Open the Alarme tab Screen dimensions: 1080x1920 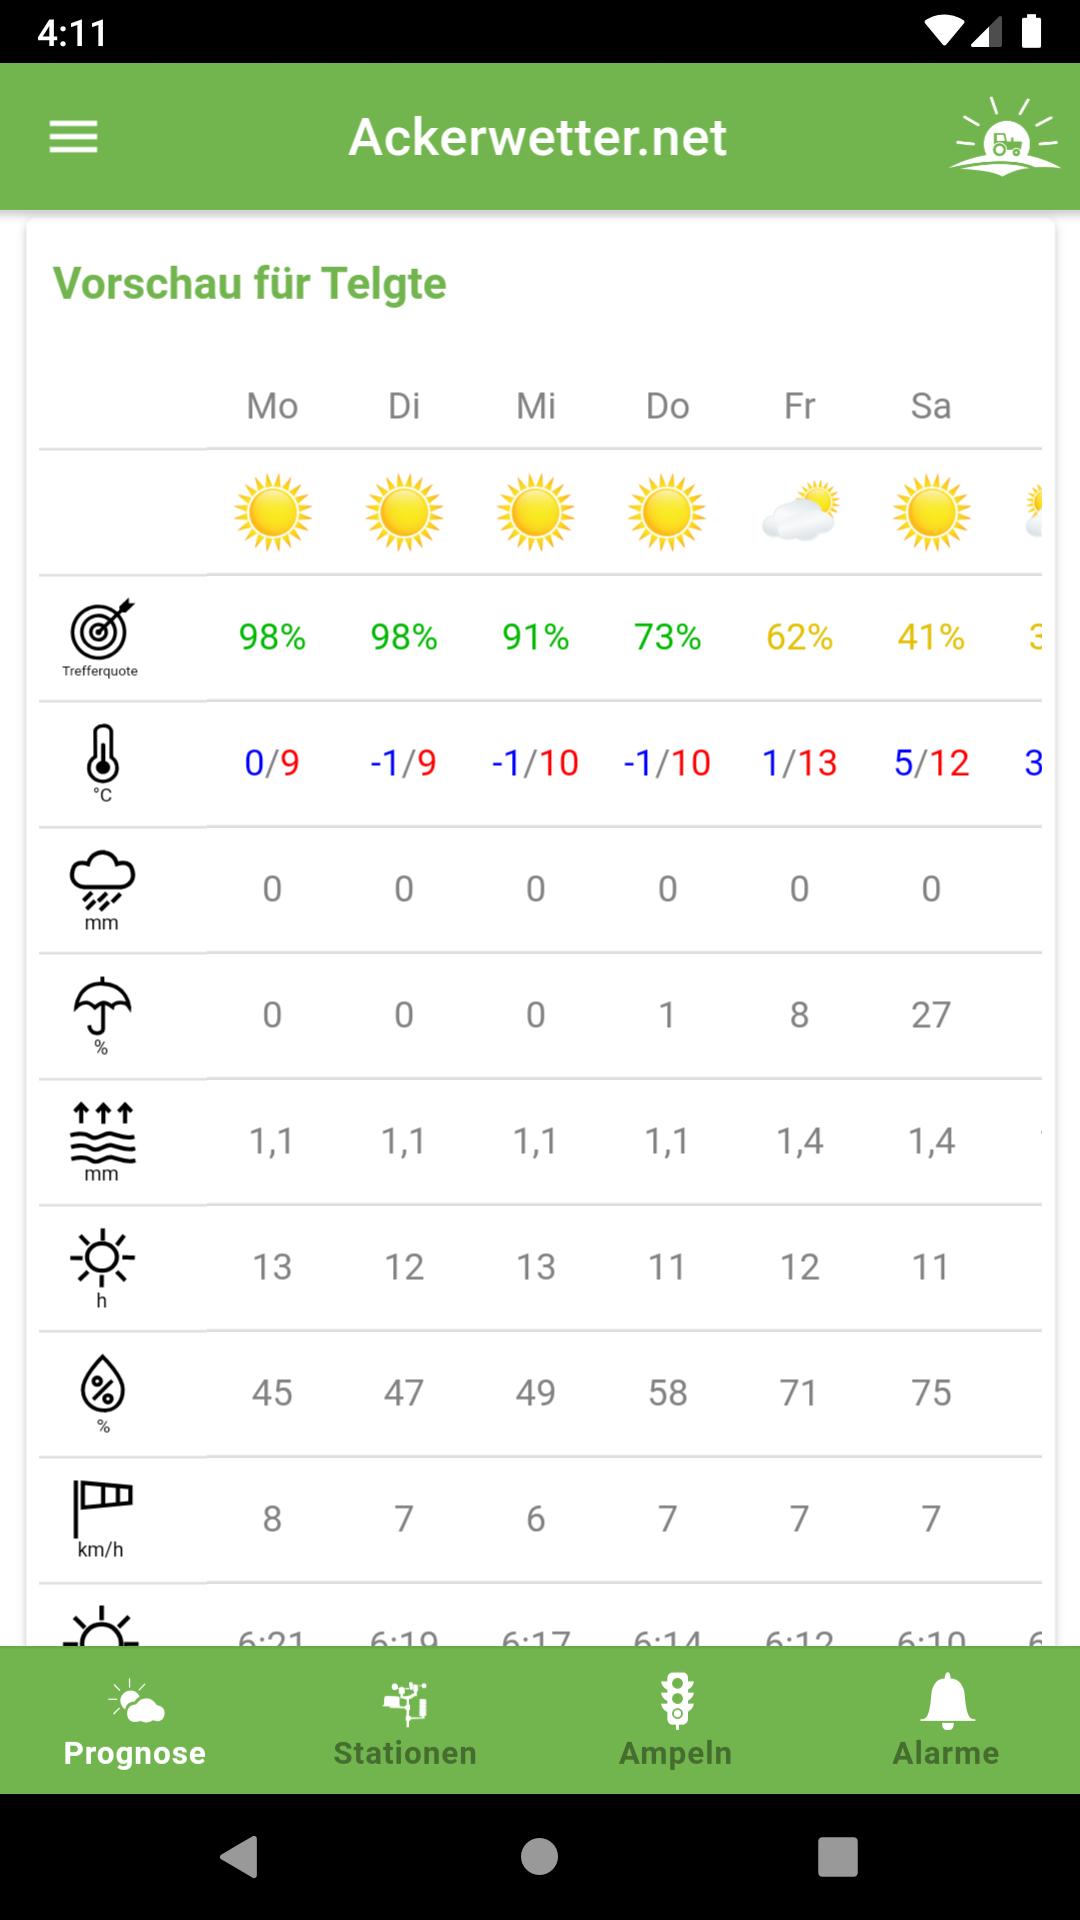tap(945, 1720)
